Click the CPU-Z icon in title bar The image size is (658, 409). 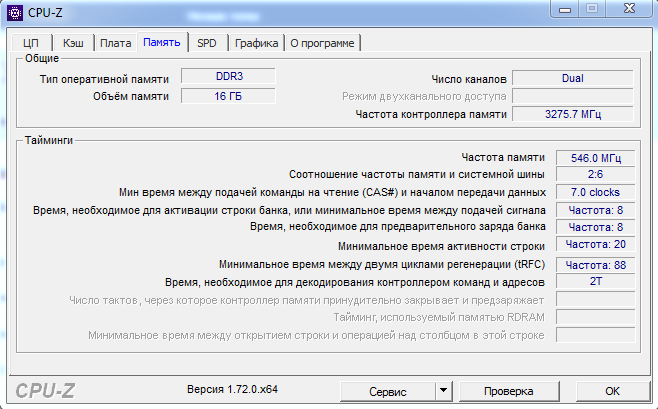(x=15, y=13)
